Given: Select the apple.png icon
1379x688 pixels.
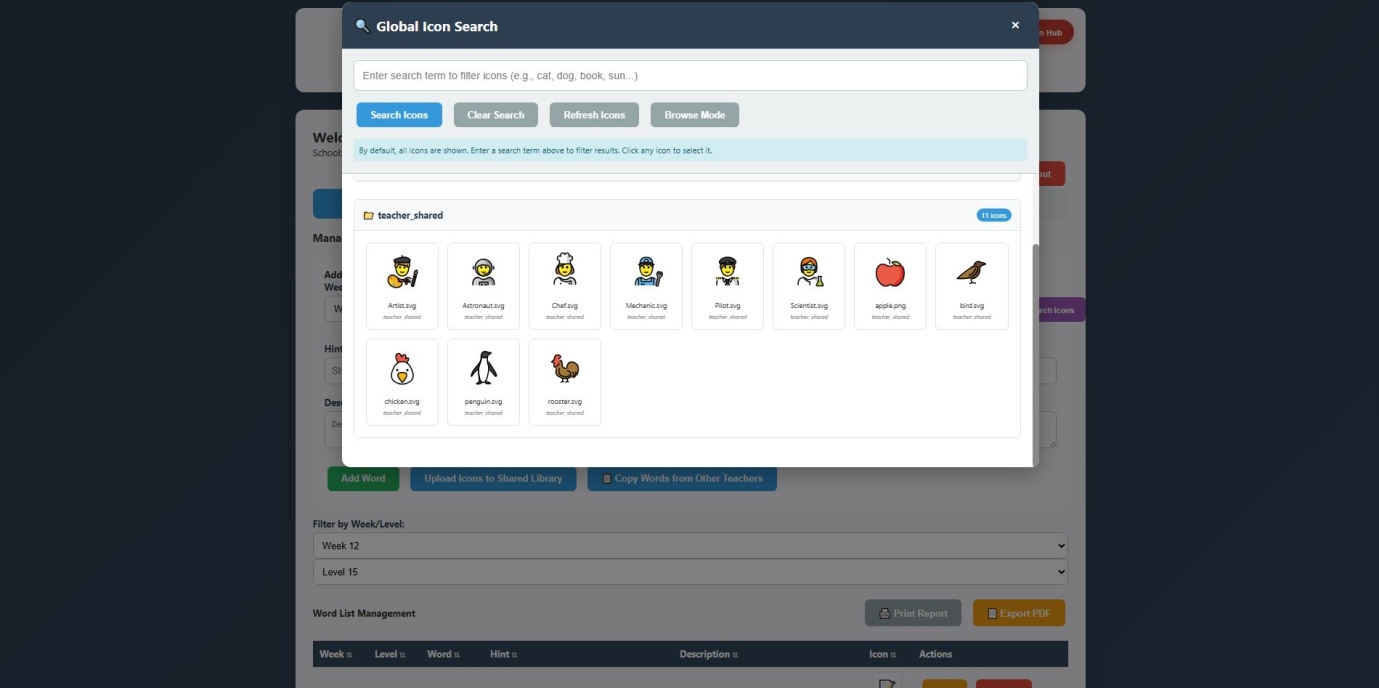Looking at the screenshot, I should 890,284.
